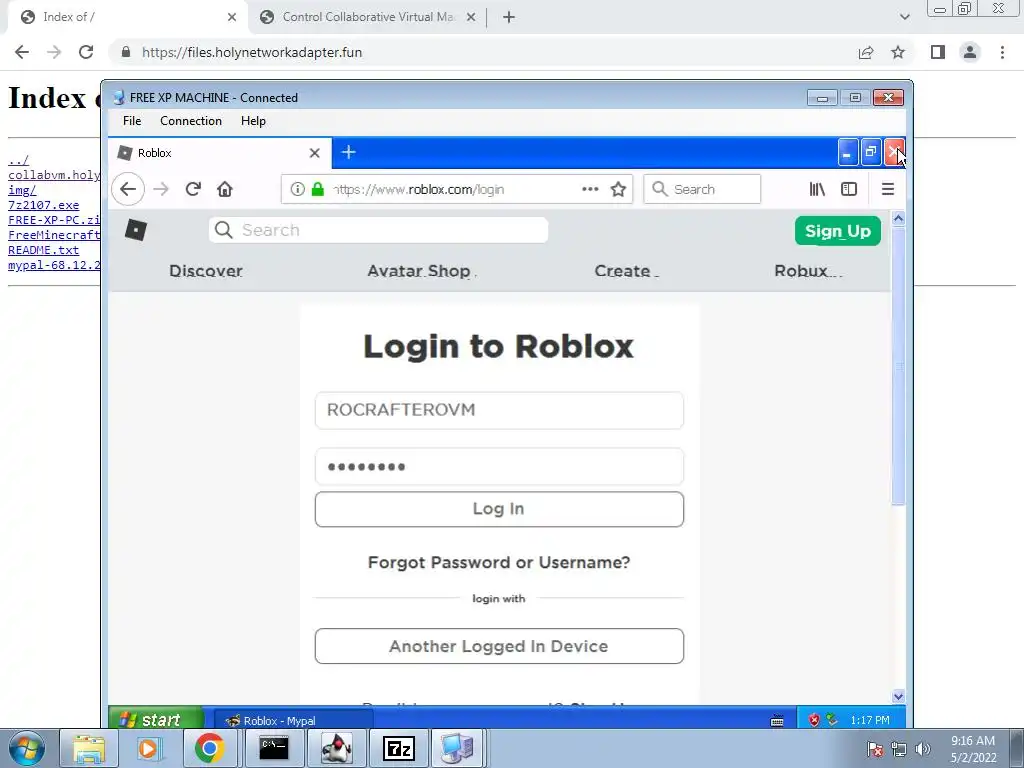Open Chrome tab search chevron
The height and width of the screenshot is (768, 1024).
[904, 17]
